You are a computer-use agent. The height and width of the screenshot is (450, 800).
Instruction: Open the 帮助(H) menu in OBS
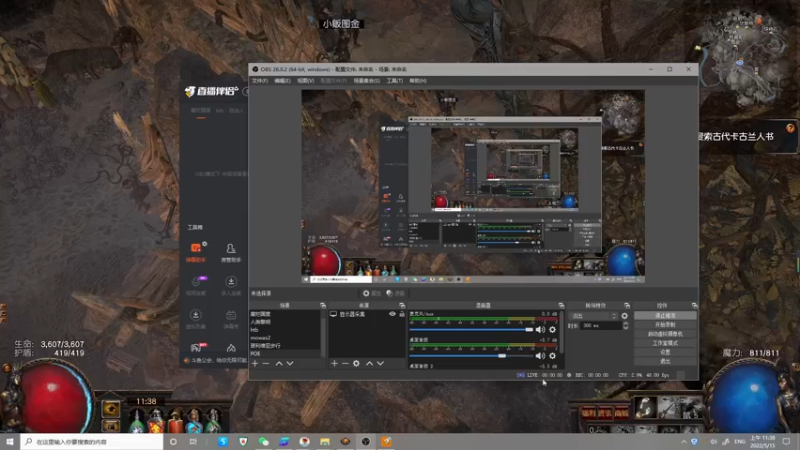pyautogui.click(x=418, y=81)
